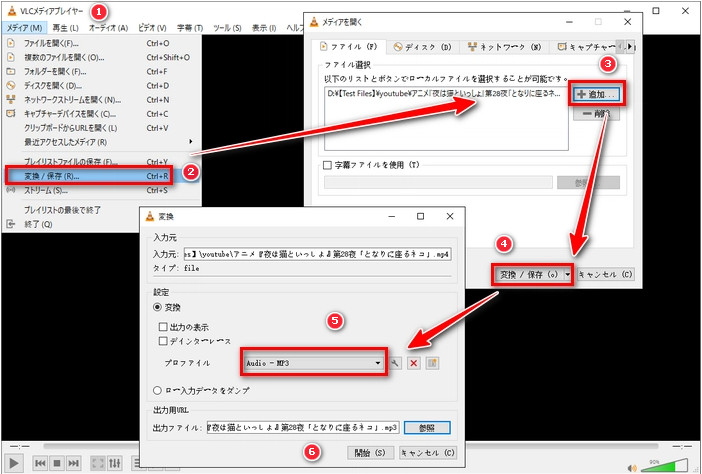
Task: Choose ストリーム (S)... menu entry
Action: pos(102,190)
